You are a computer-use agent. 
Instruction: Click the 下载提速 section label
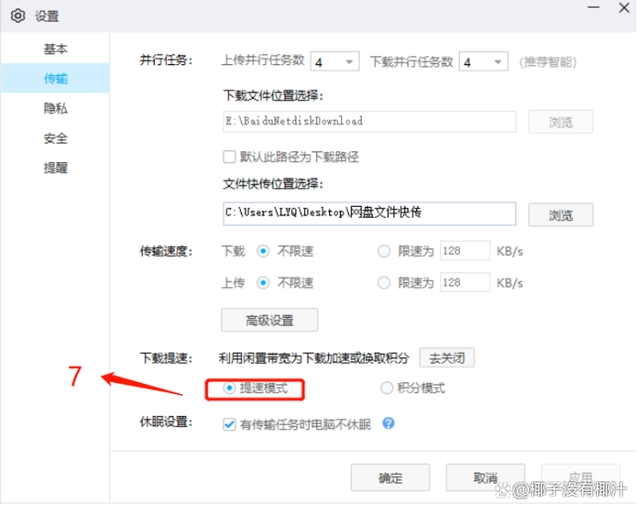[166, 358]
